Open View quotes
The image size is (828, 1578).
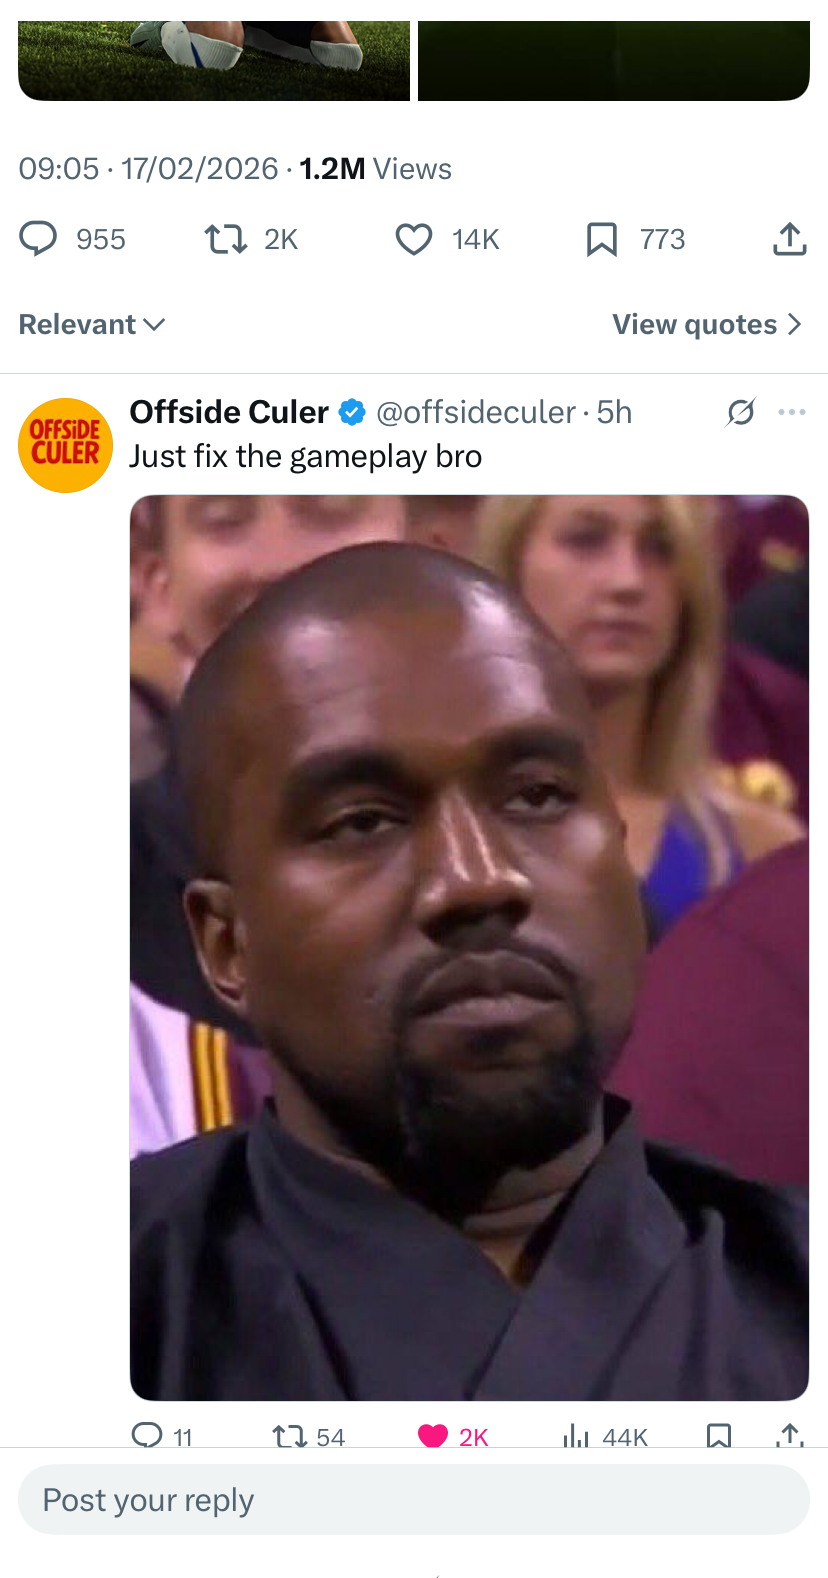click(707, 324)
